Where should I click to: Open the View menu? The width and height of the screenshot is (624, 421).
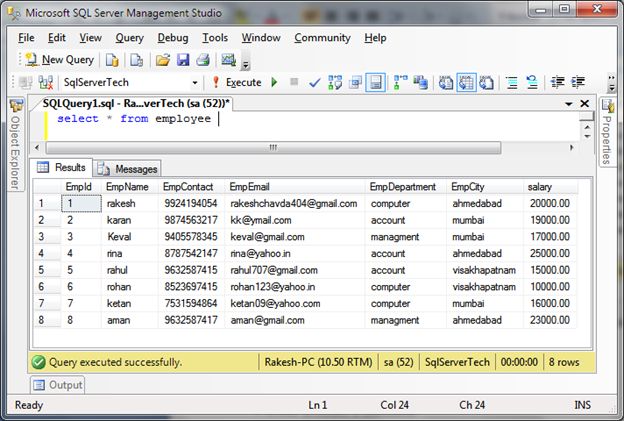90,38
